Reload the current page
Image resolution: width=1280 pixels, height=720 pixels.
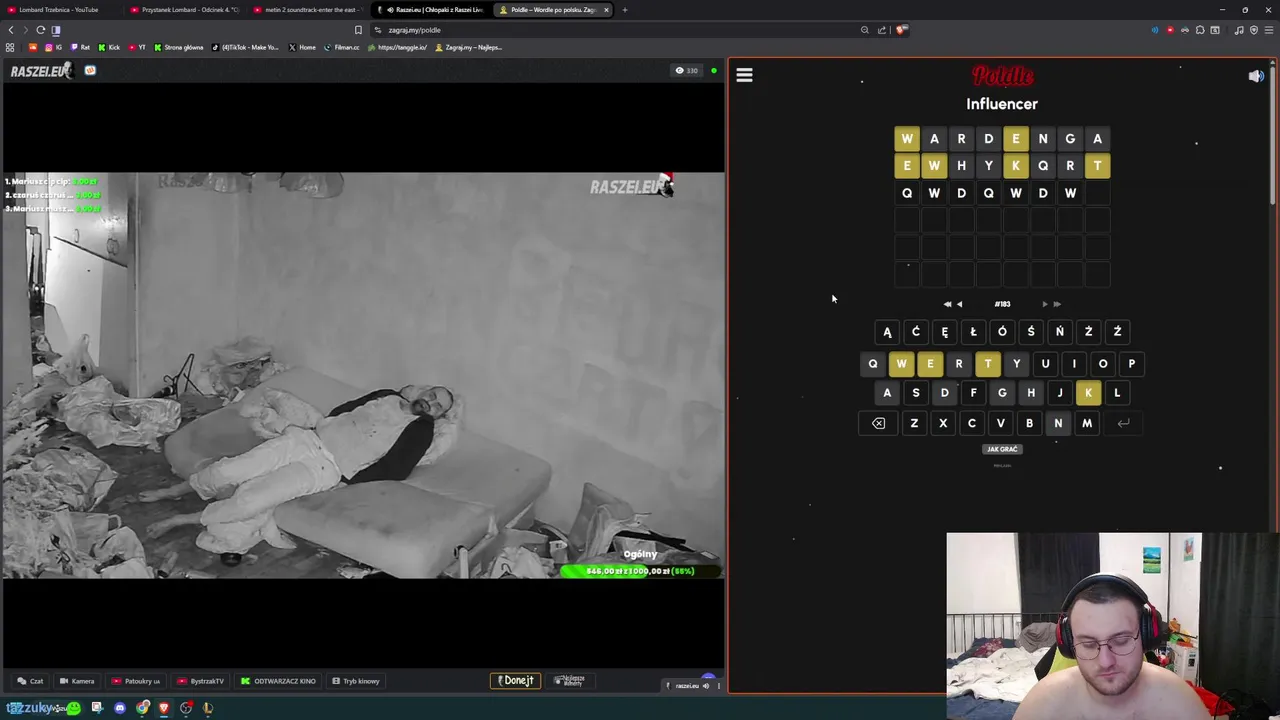pyautogui.click(x=40, y=30)
